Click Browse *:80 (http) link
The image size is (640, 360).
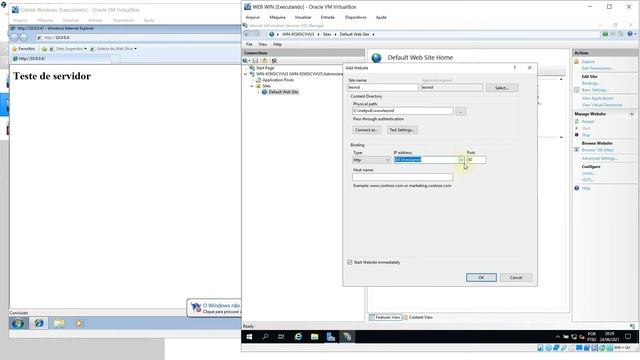pyautogui.click(x=598, y=150)
